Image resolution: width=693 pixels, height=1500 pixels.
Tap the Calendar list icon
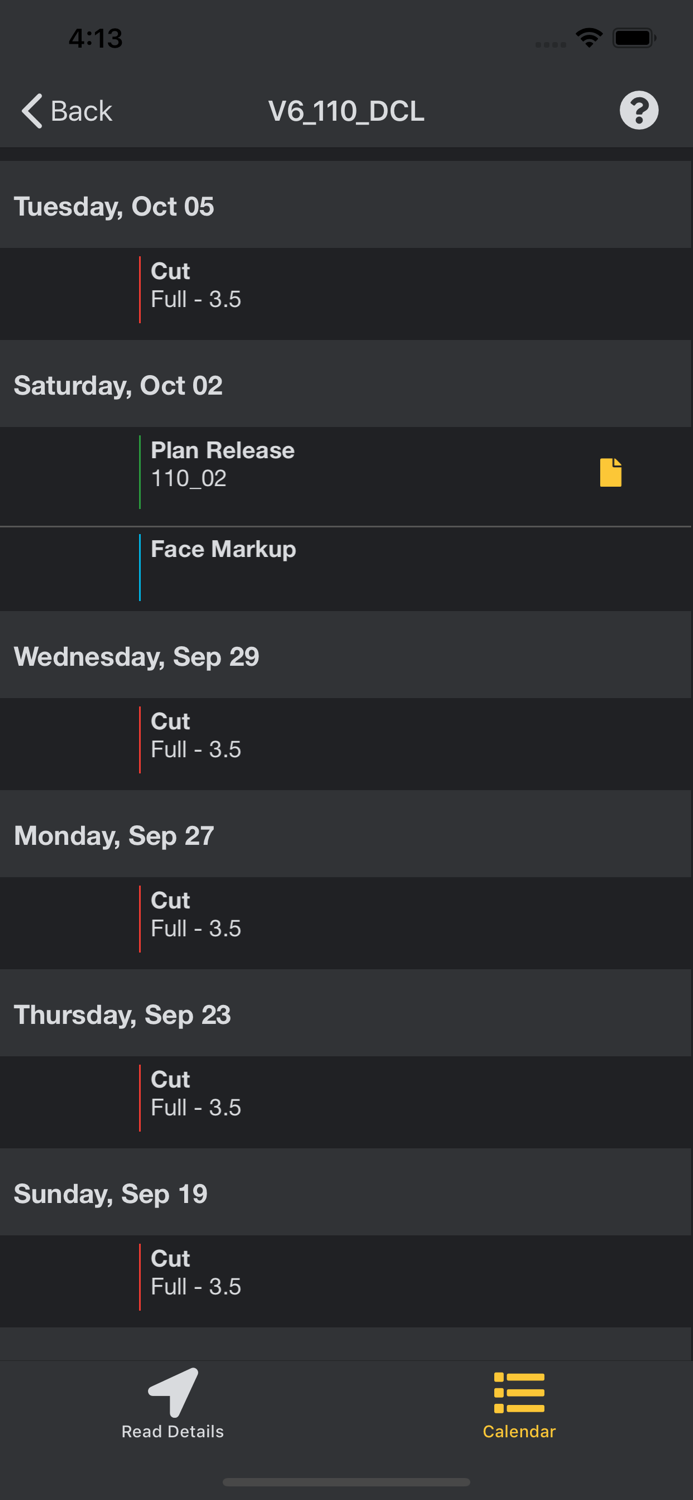pyautogui.click(x=519, y=1392)
